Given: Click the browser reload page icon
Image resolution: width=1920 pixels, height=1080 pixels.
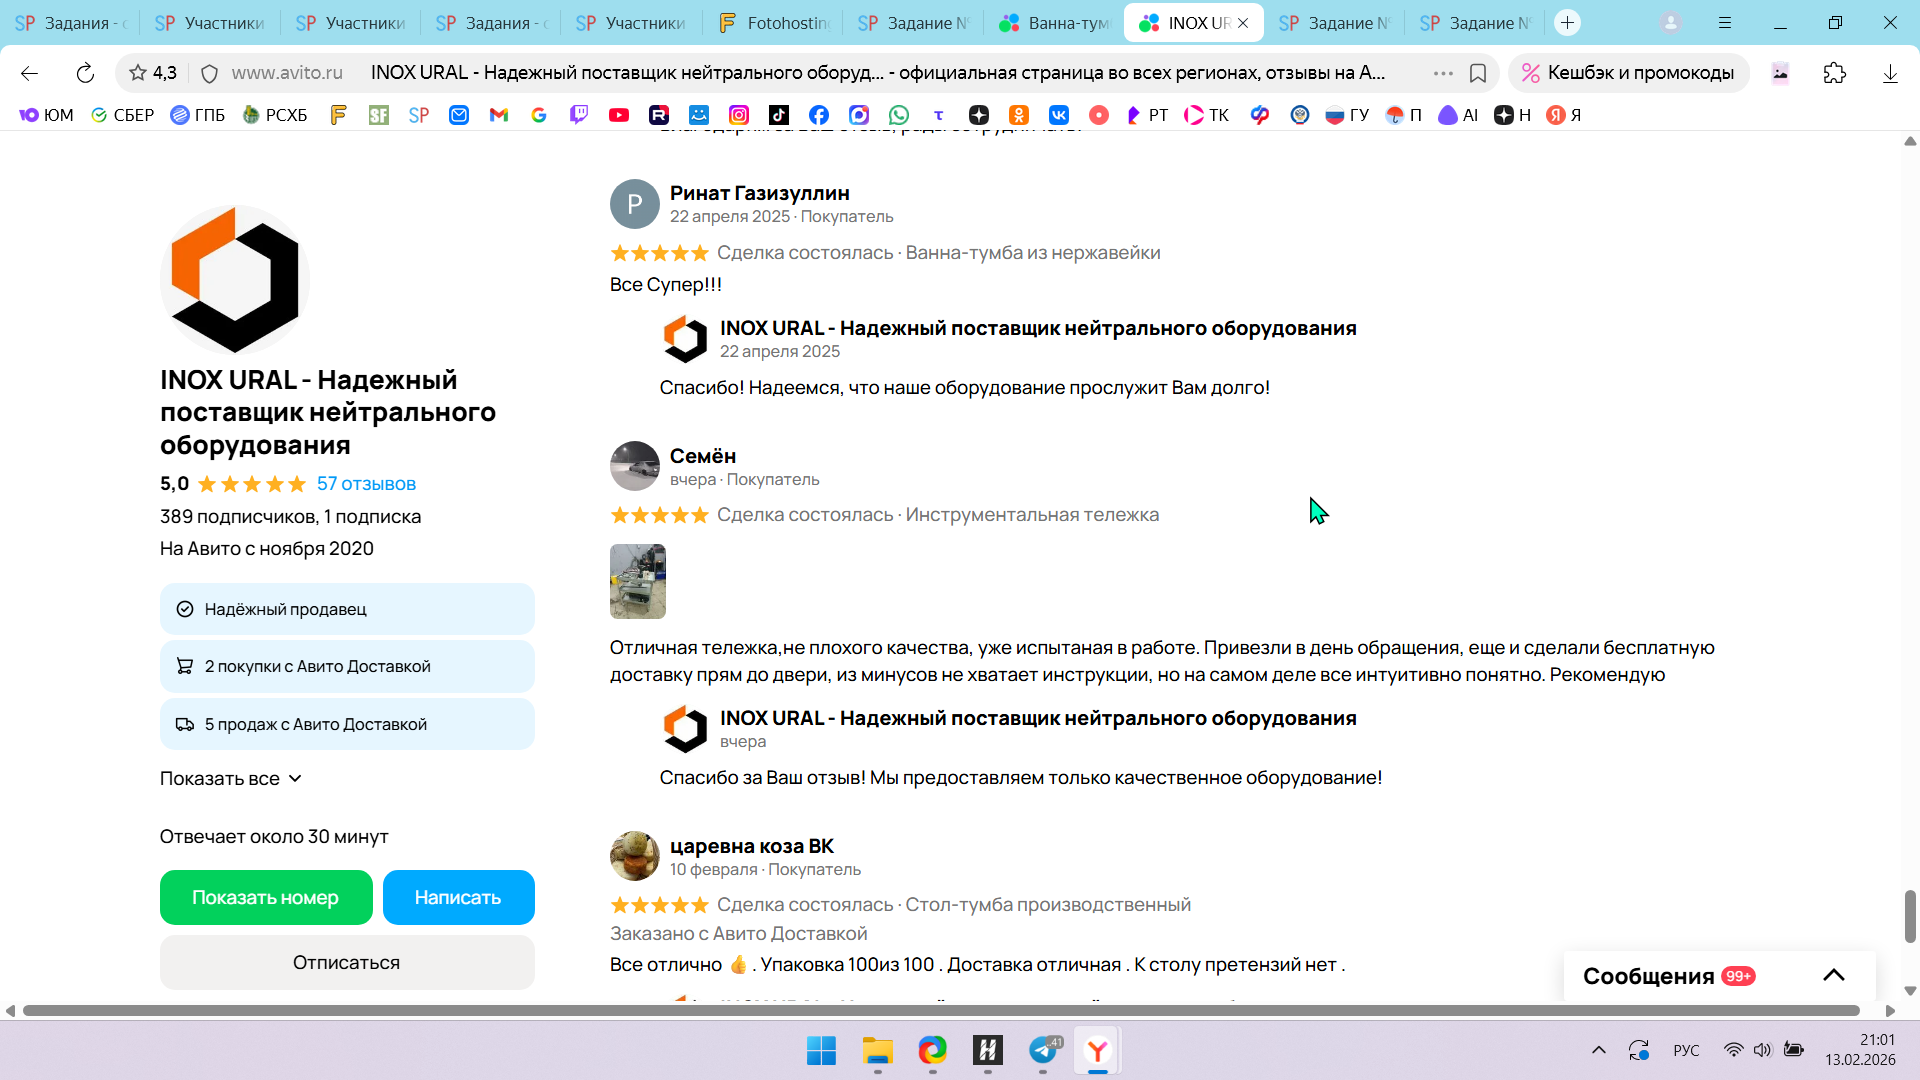Looking at the screenshot, I should 85,73.
